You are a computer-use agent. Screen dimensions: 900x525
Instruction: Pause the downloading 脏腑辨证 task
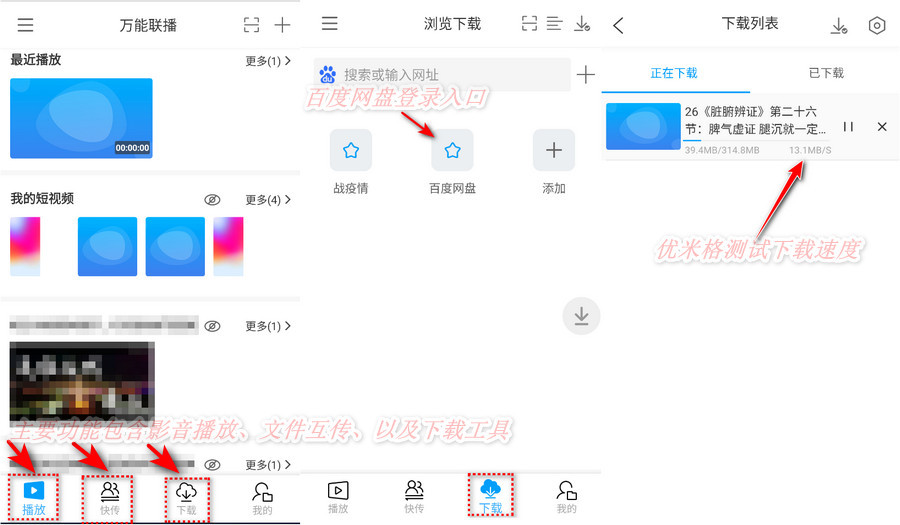pyautogui.click(x=848, y=127)
